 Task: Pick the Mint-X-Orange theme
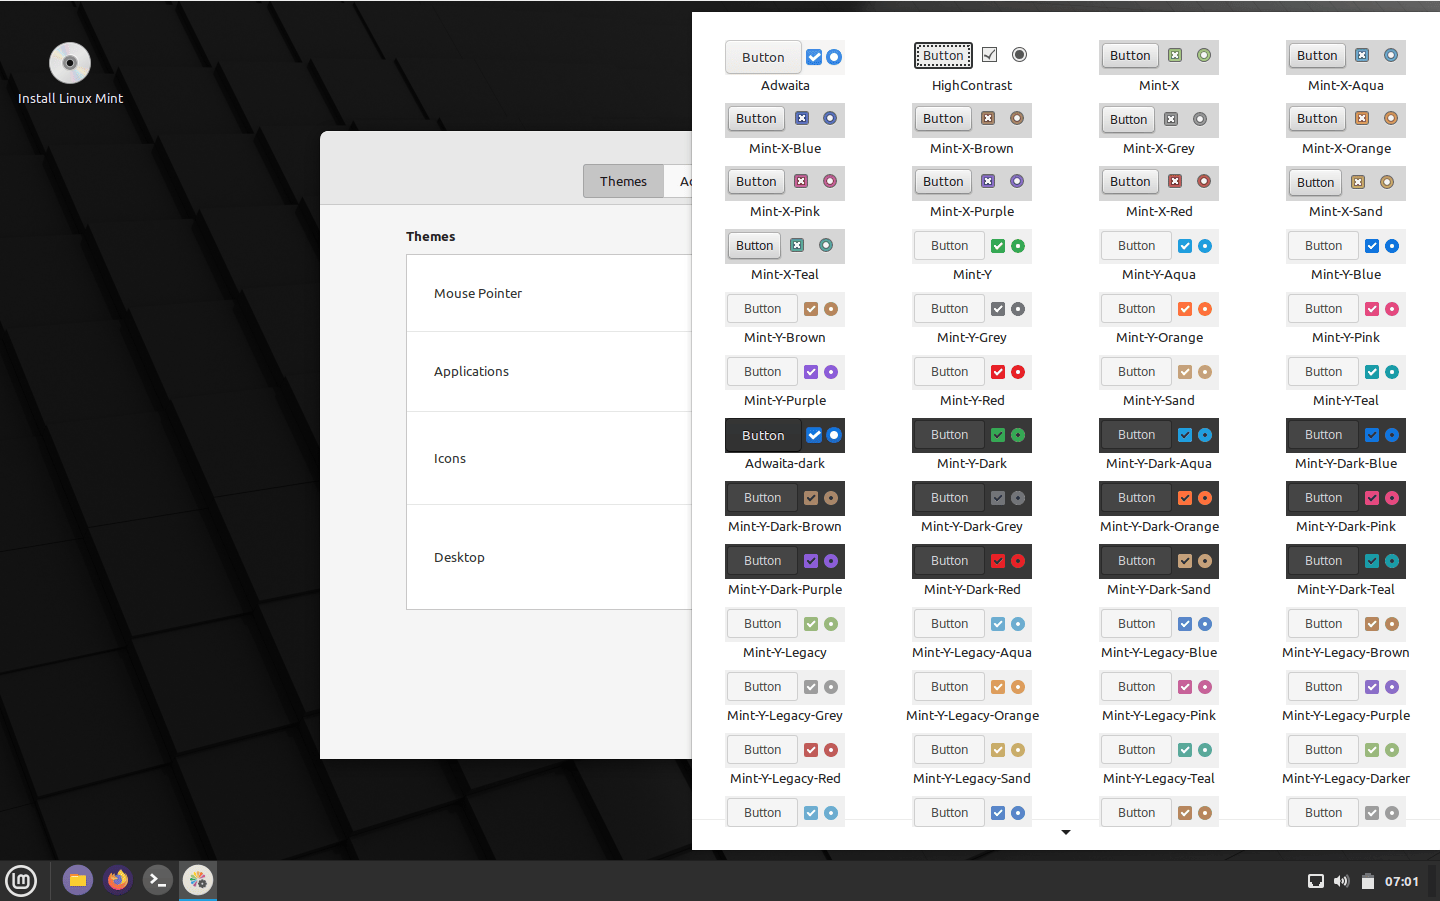click(x=1346, y=130)
